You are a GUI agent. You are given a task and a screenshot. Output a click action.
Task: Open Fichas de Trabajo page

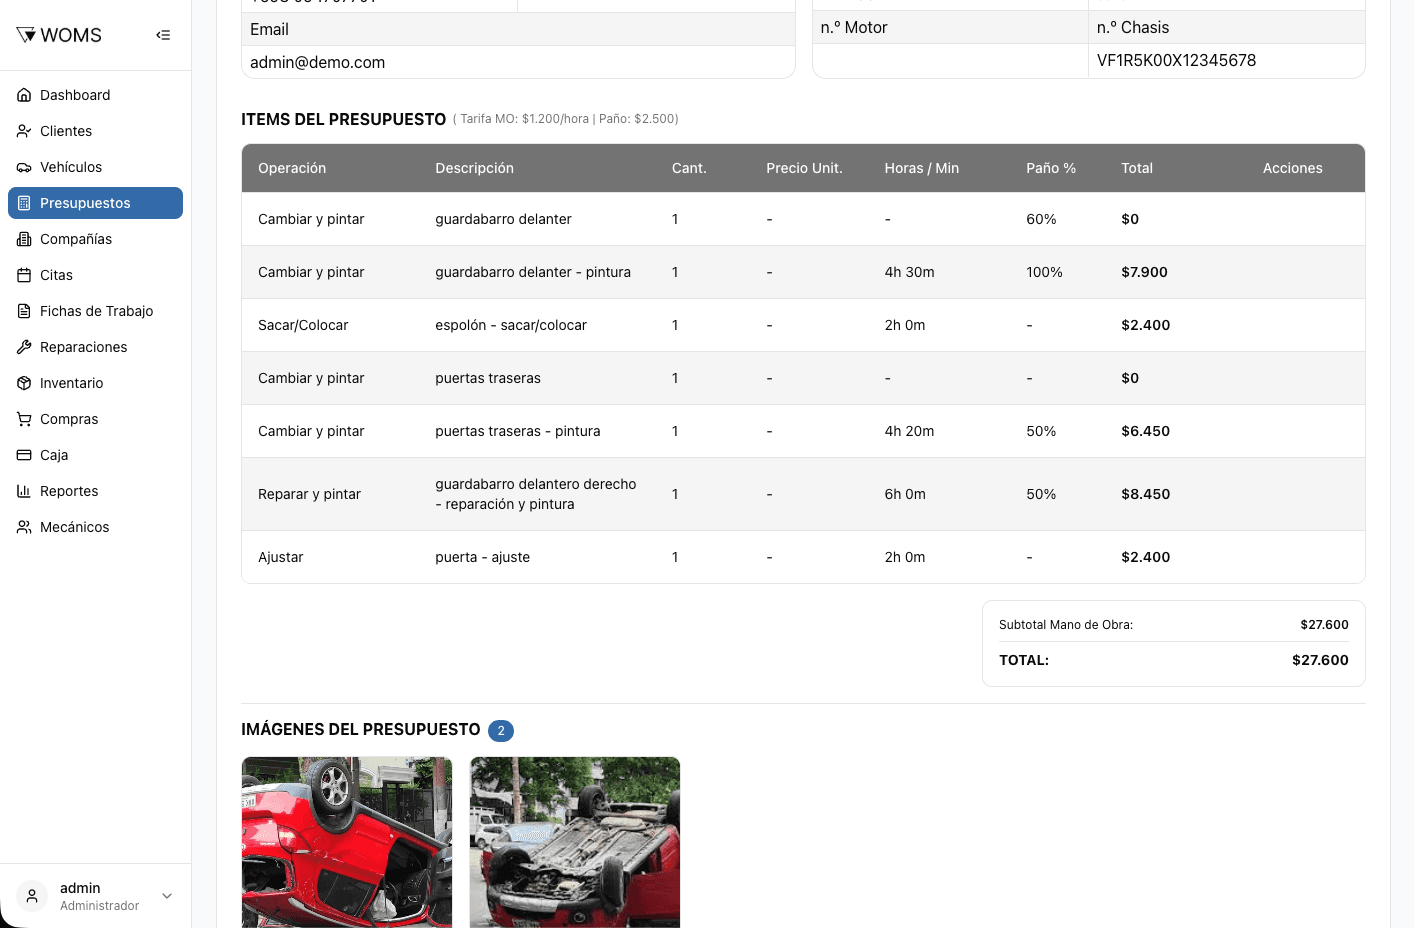pos(95,311)
